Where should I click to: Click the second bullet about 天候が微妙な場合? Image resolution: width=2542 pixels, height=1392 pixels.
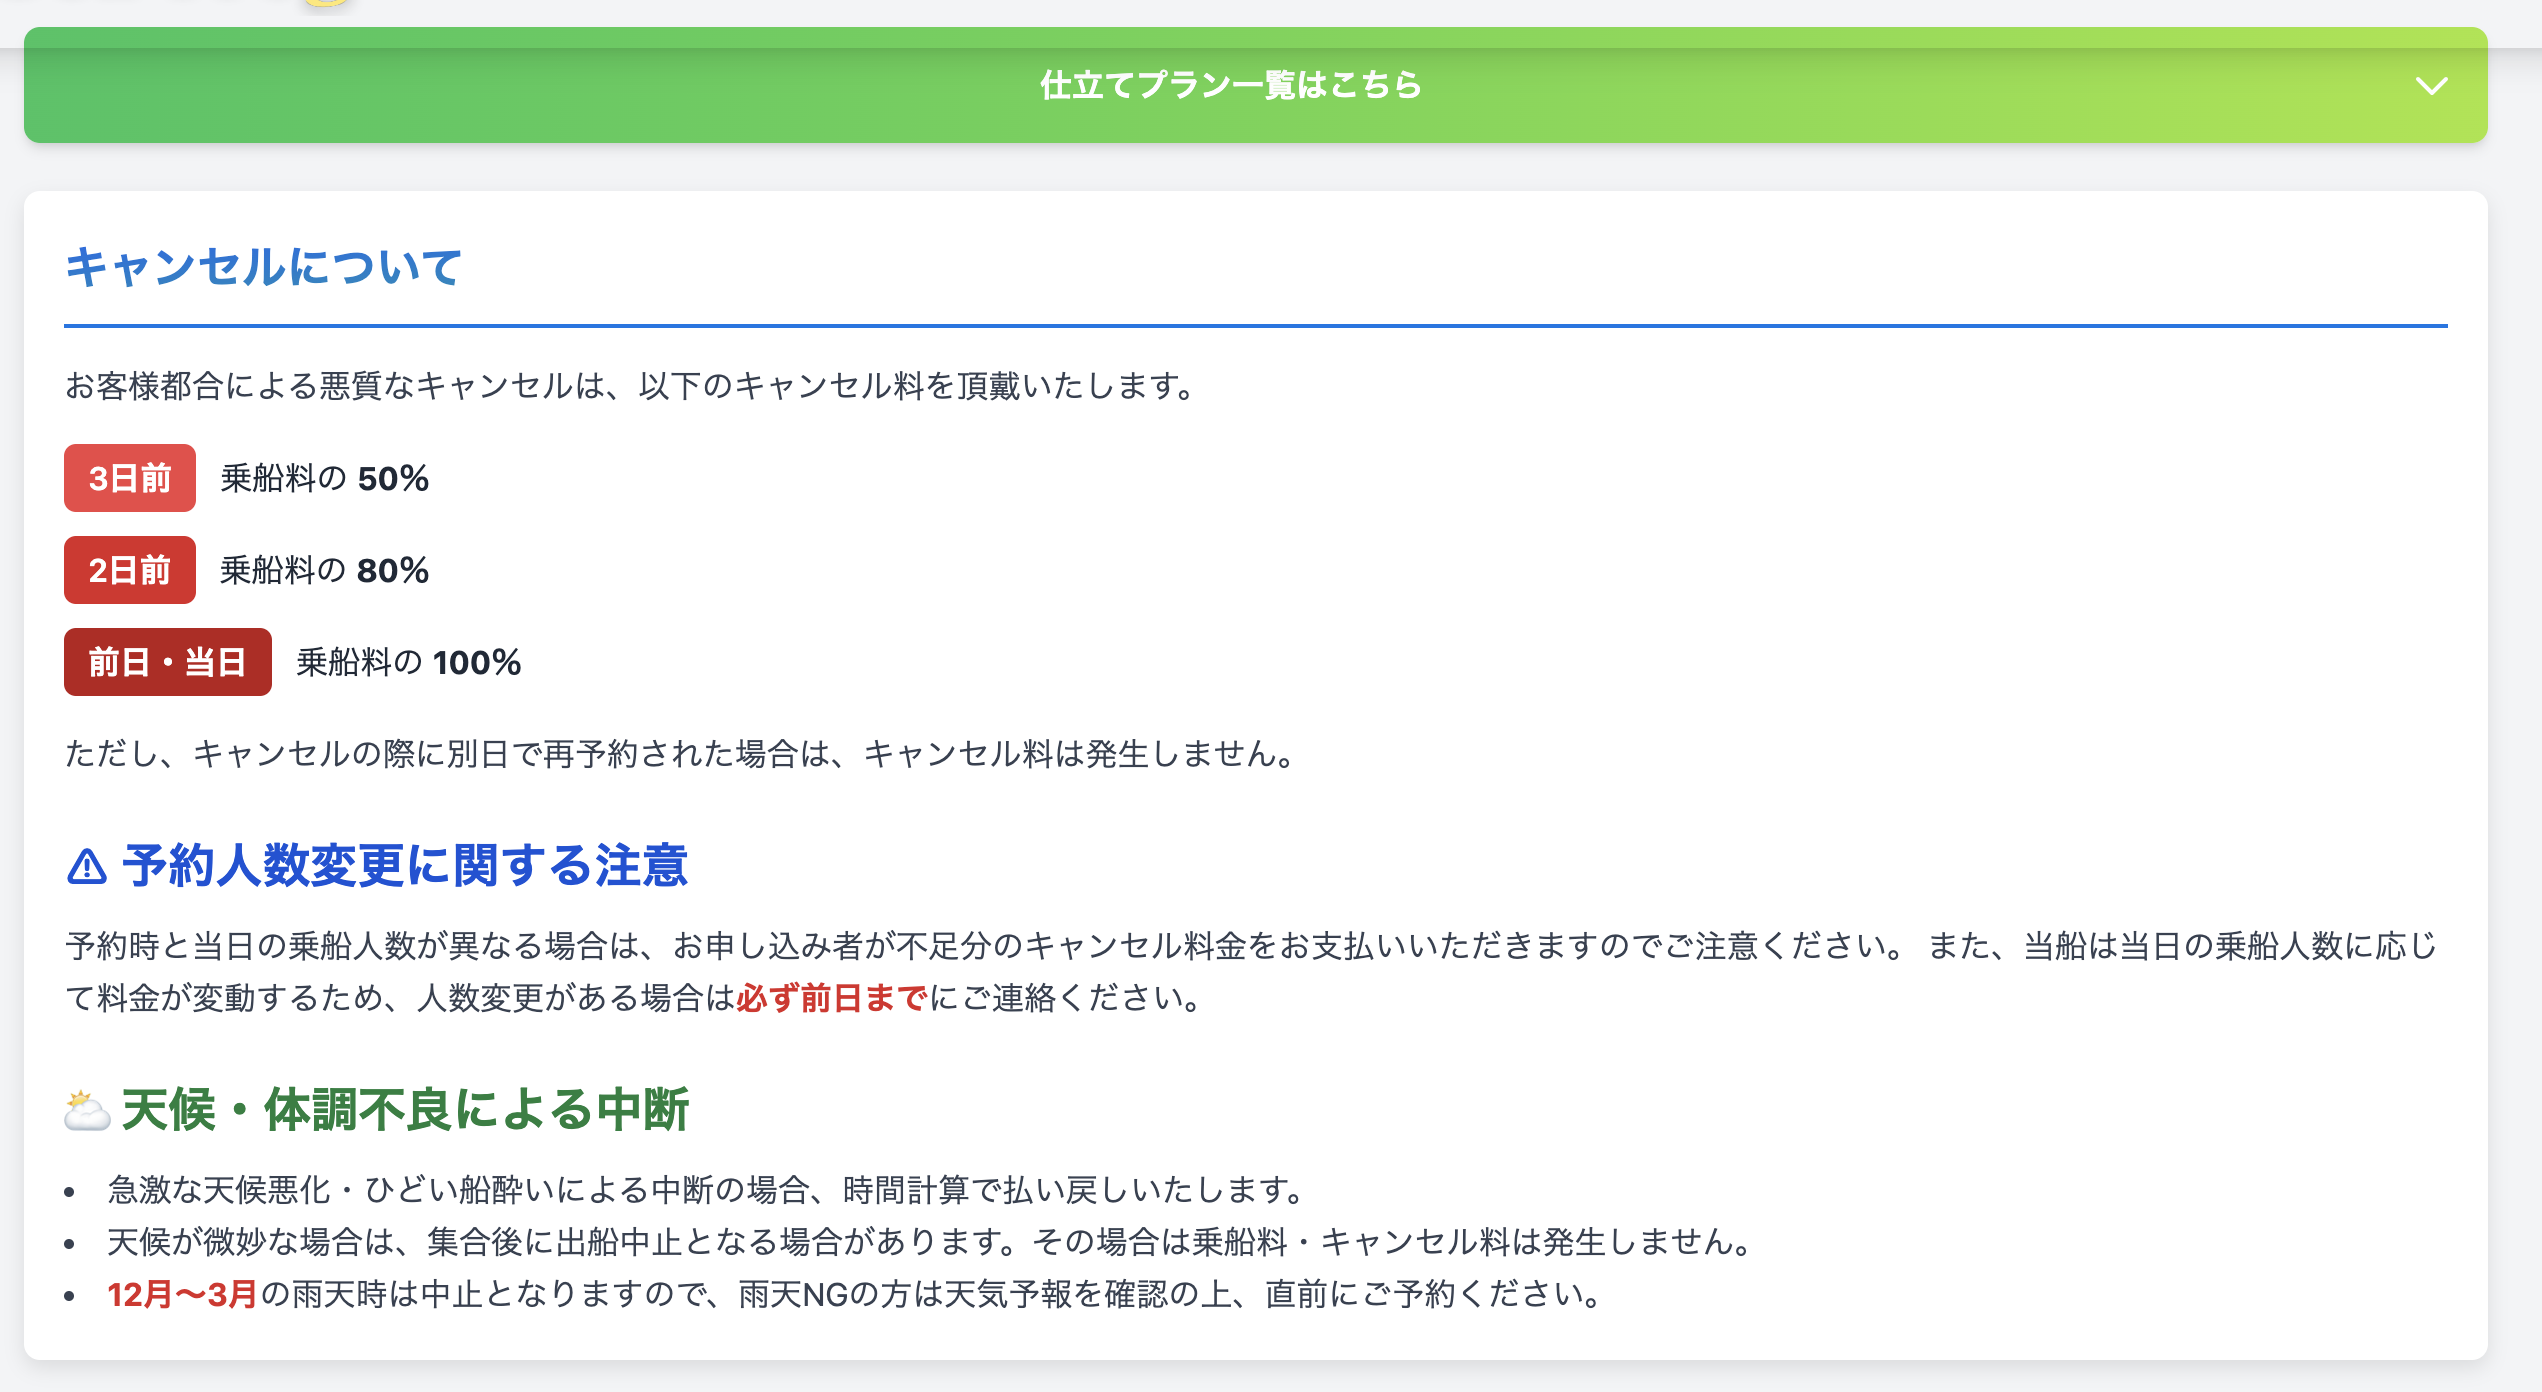(x=930, y=1242)
